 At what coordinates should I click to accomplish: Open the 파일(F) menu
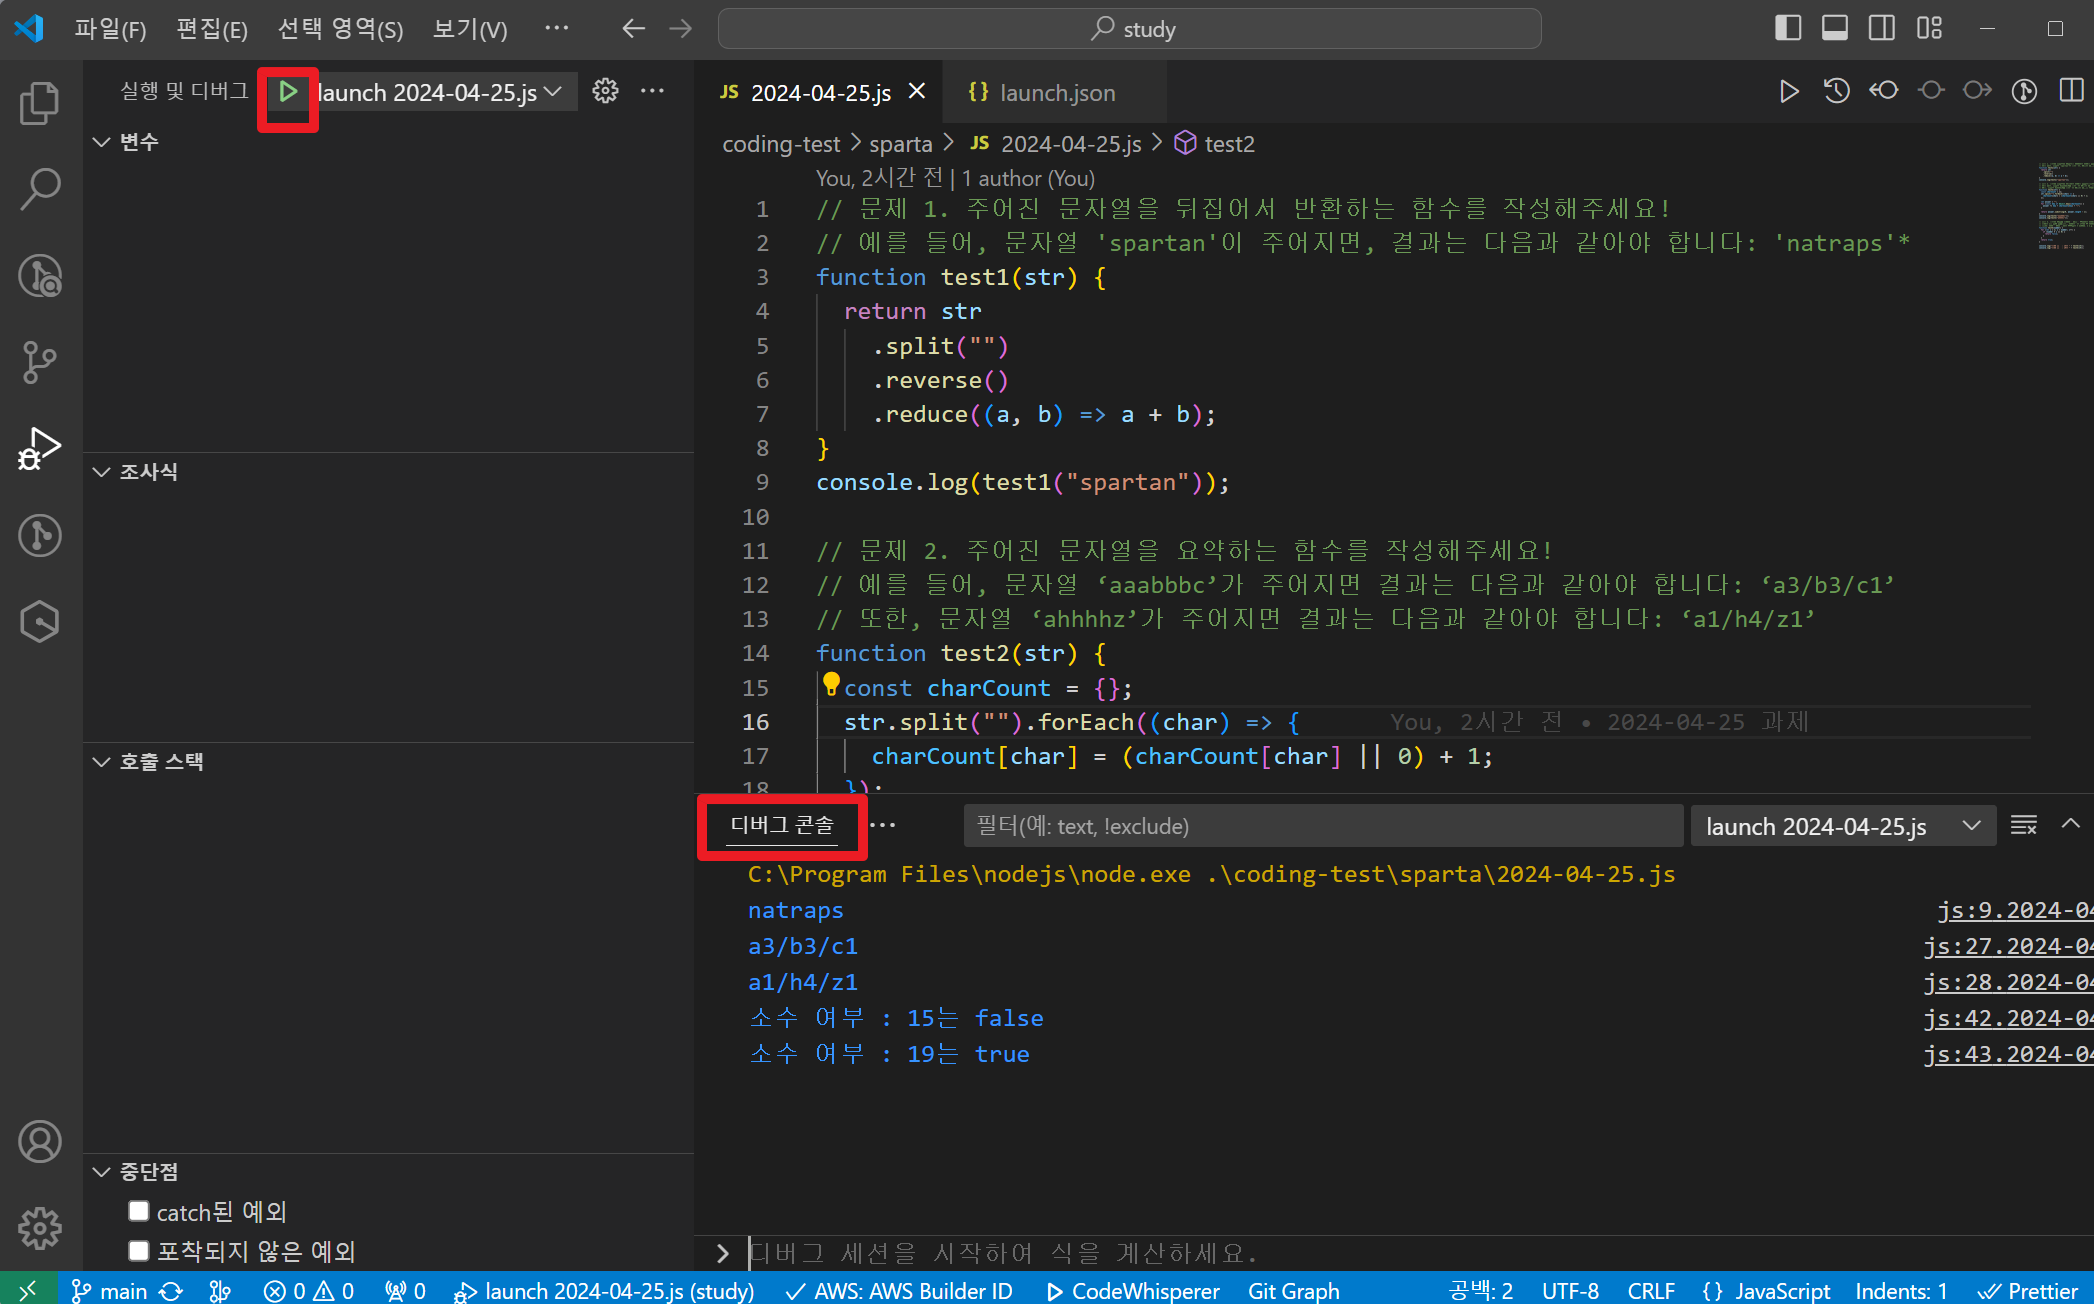pos(110,28)
